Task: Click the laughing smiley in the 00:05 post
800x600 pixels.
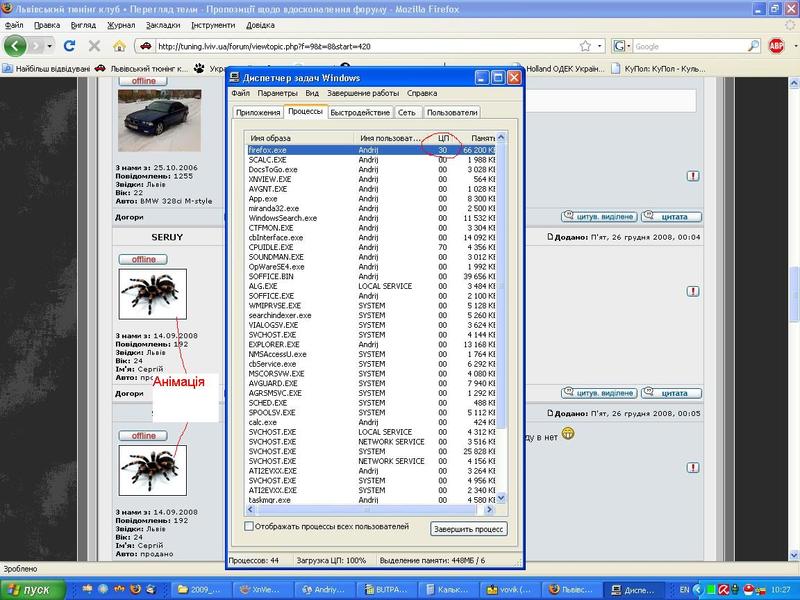Action: [568, 433]
